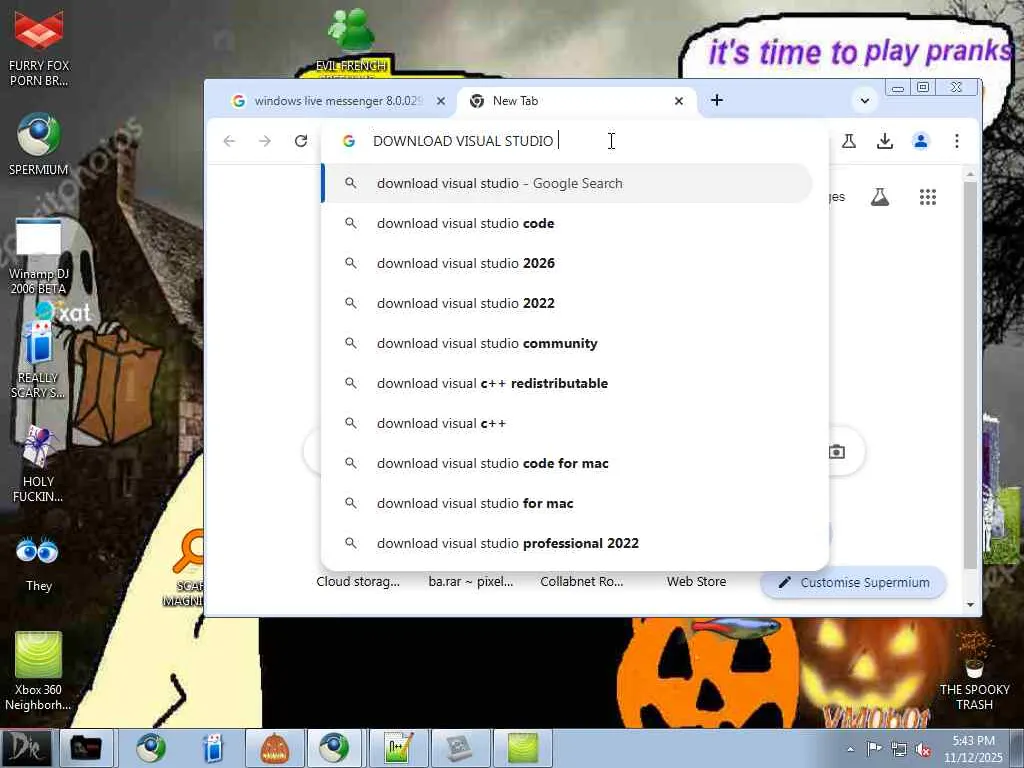Open the Web Store shortcut
Screen dimensions: 1024x768
696,581
